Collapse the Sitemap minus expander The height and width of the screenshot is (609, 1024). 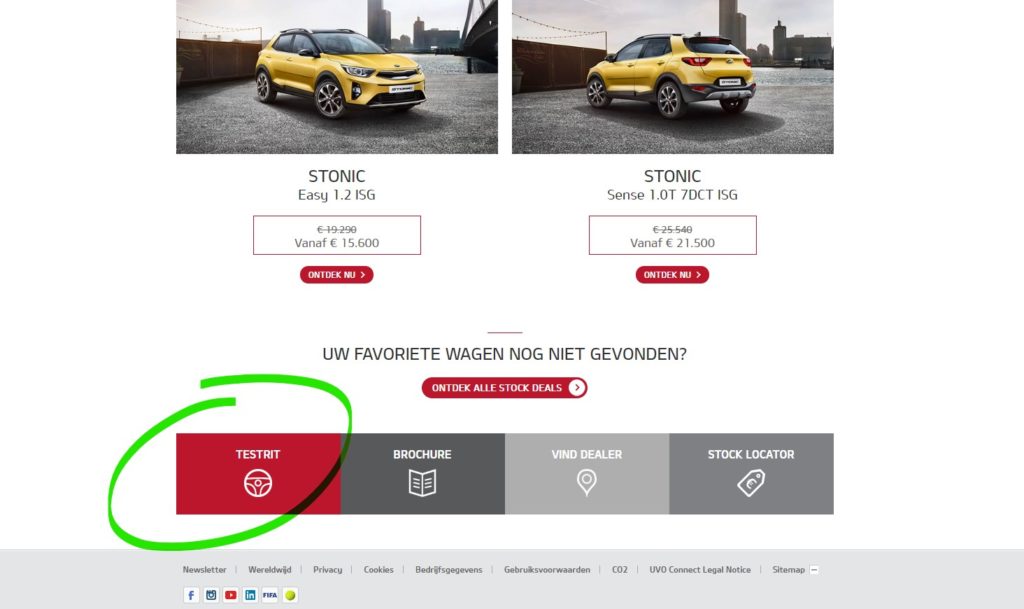tap(814, 570)
